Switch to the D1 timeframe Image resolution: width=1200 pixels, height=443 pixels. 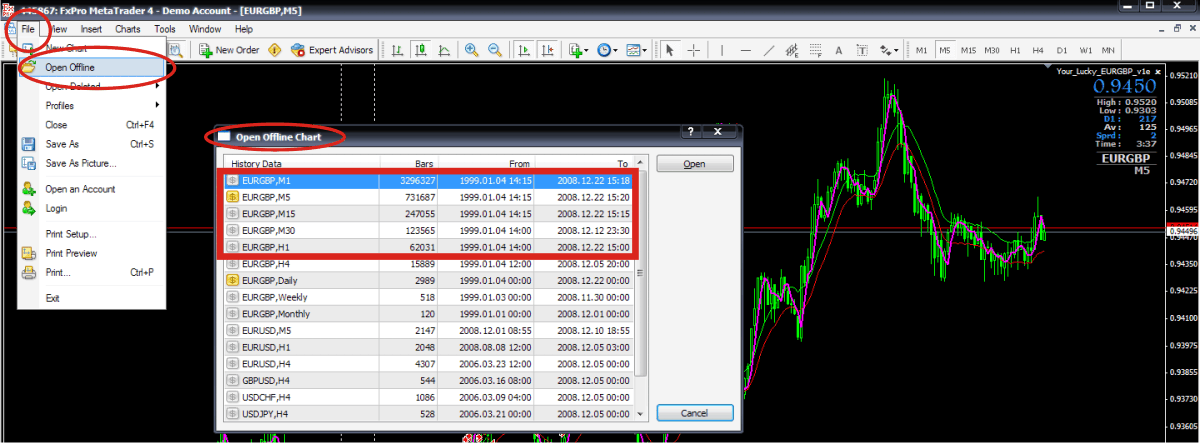click(x=1062, y=49)
